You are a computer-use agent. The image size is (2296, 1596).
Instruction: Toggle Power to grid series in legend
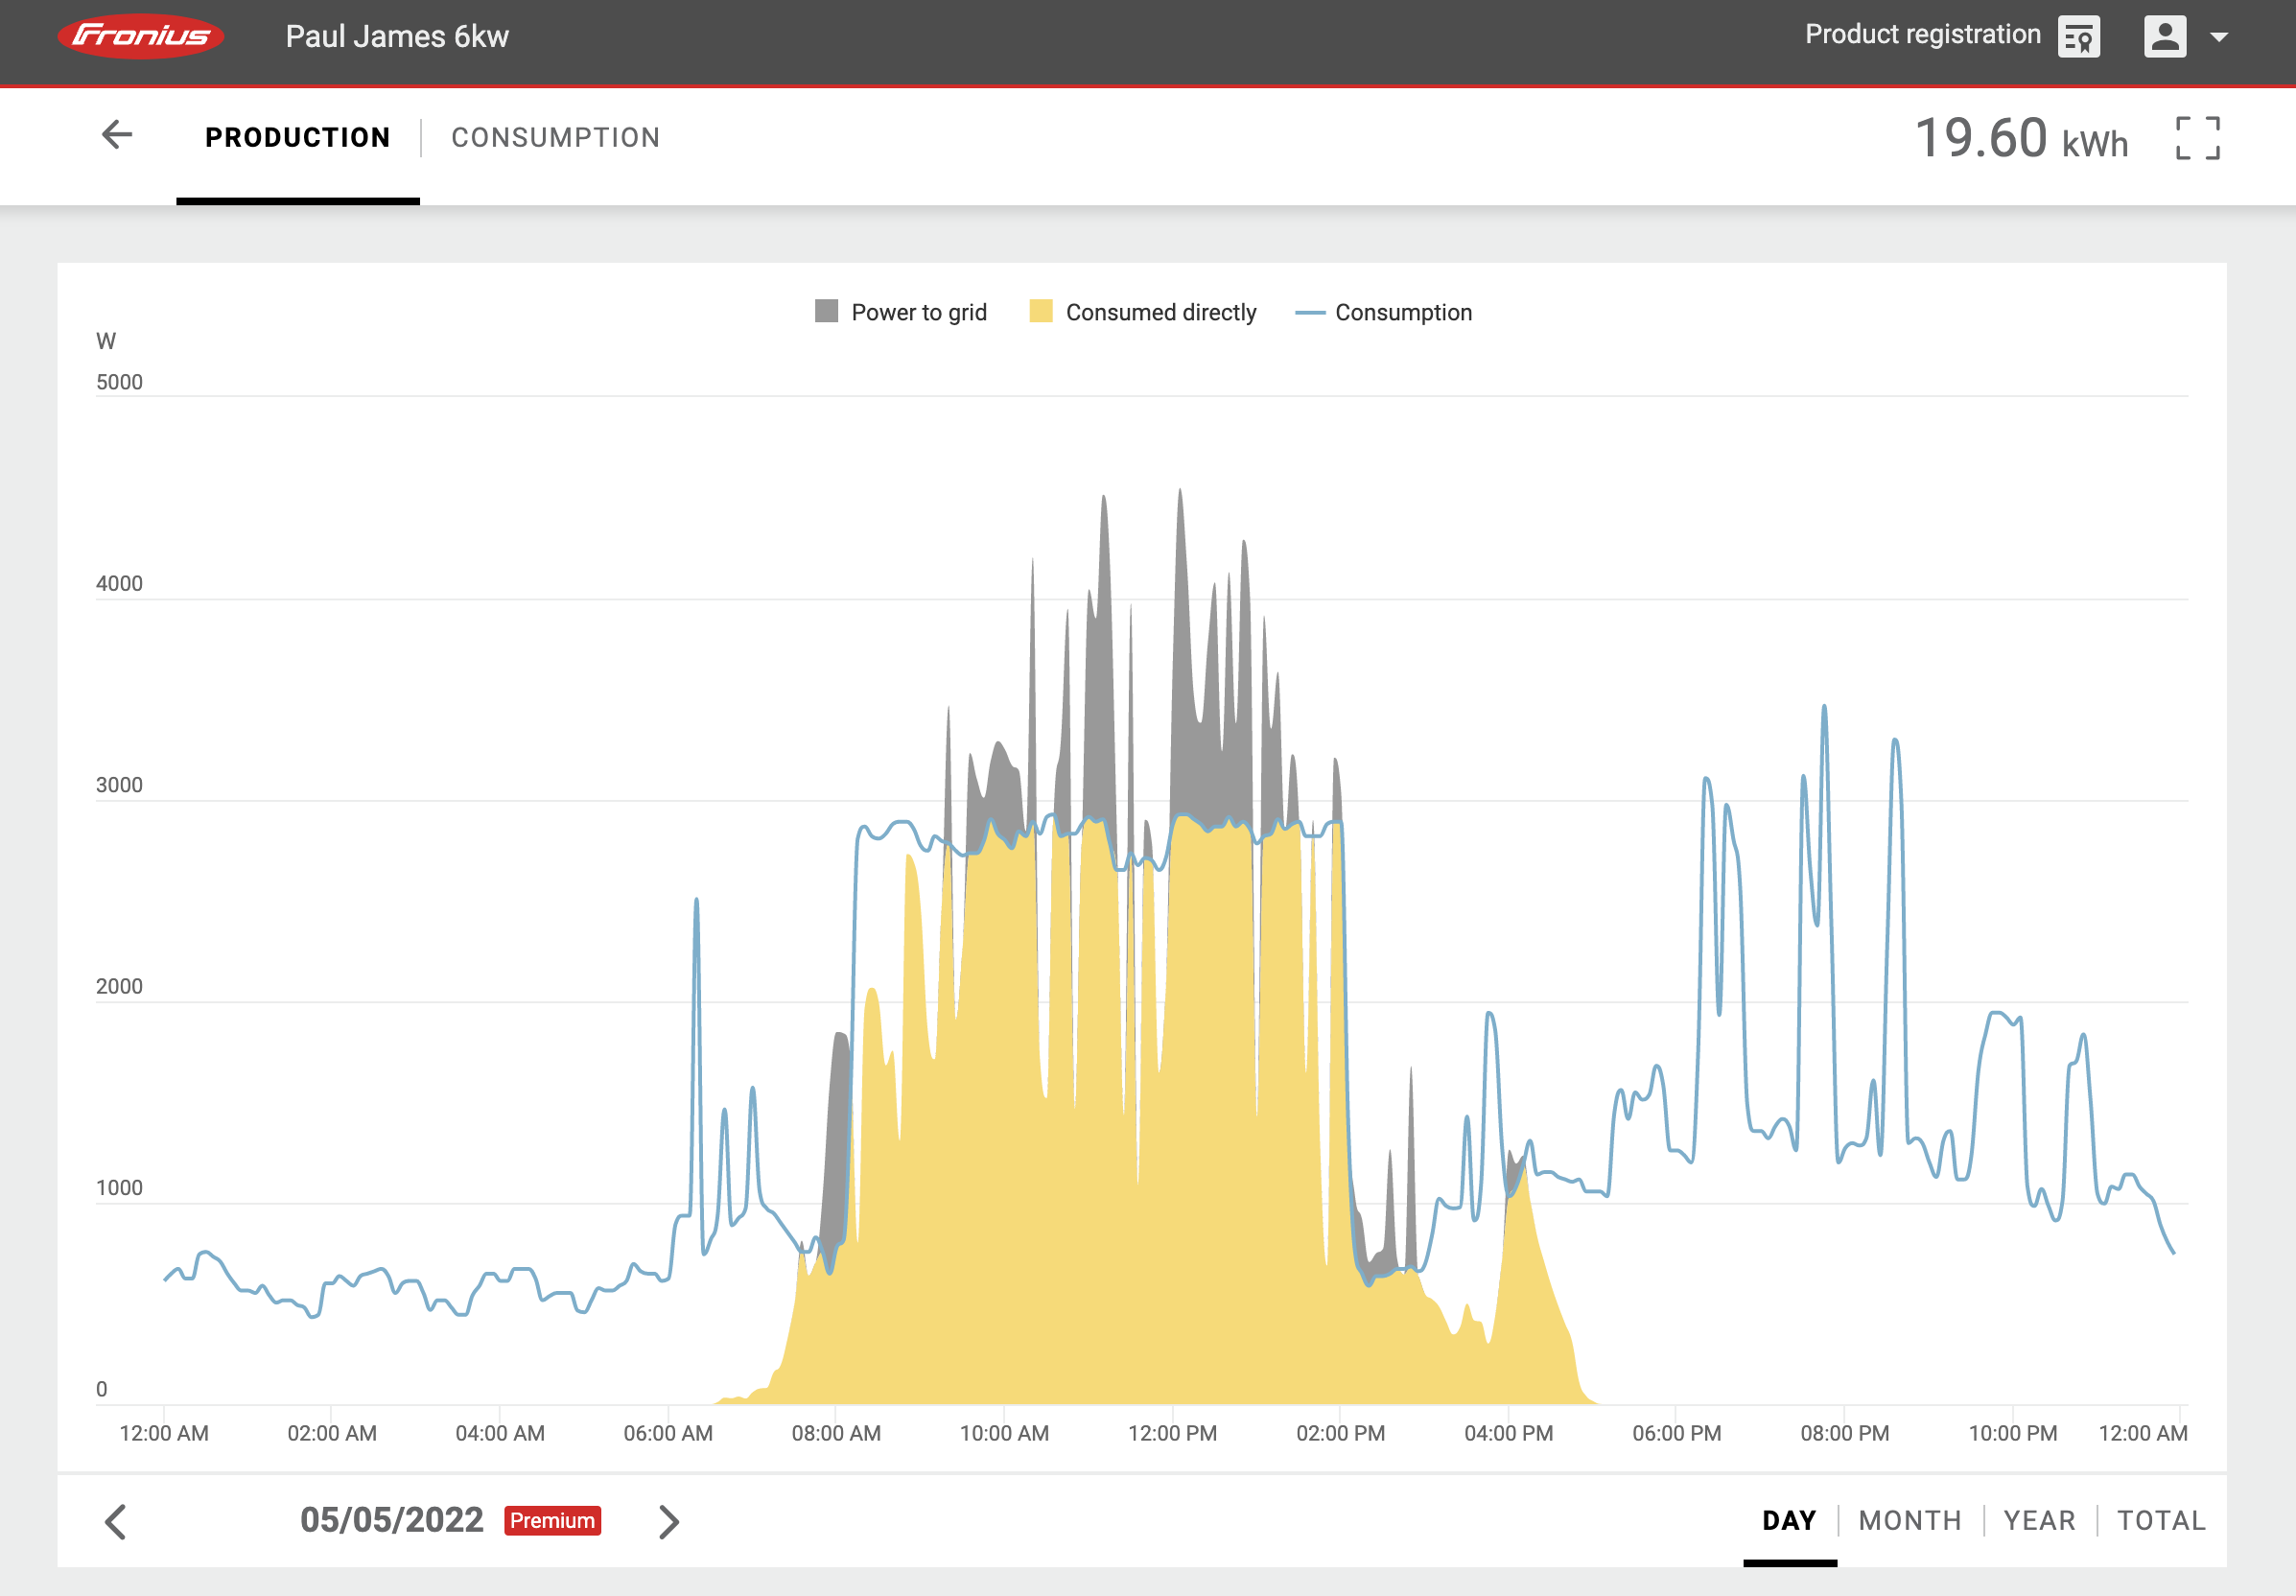918,313
